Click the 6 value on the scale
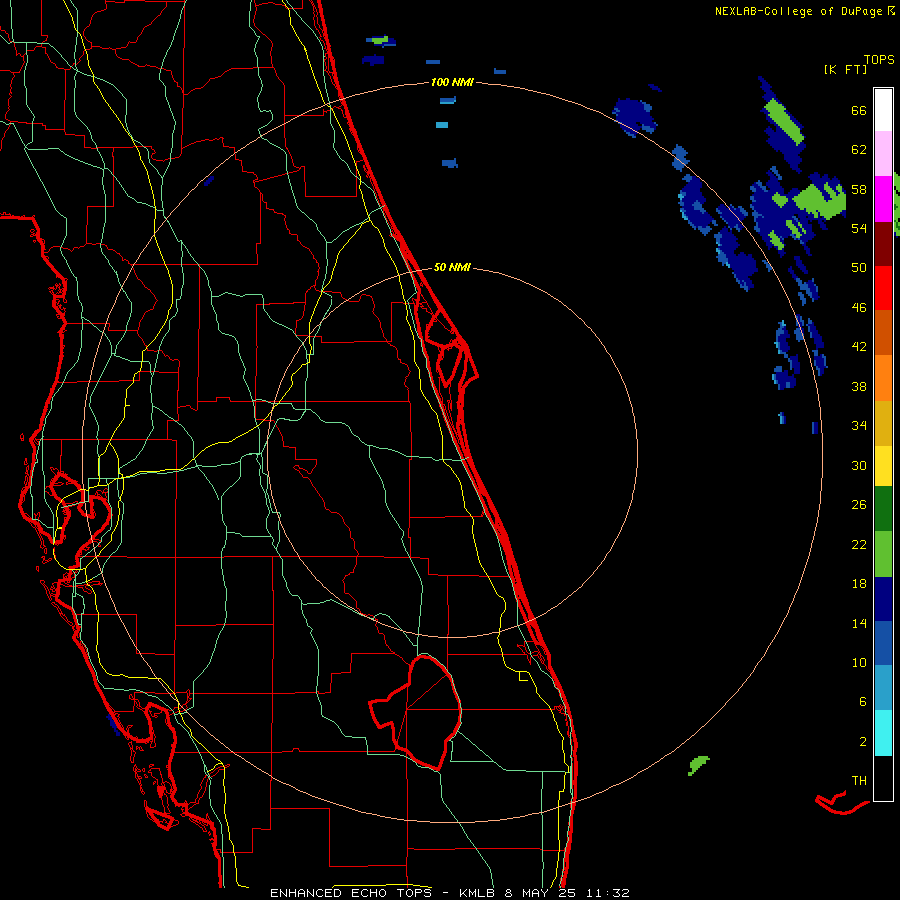 click(x=863, y=701)
